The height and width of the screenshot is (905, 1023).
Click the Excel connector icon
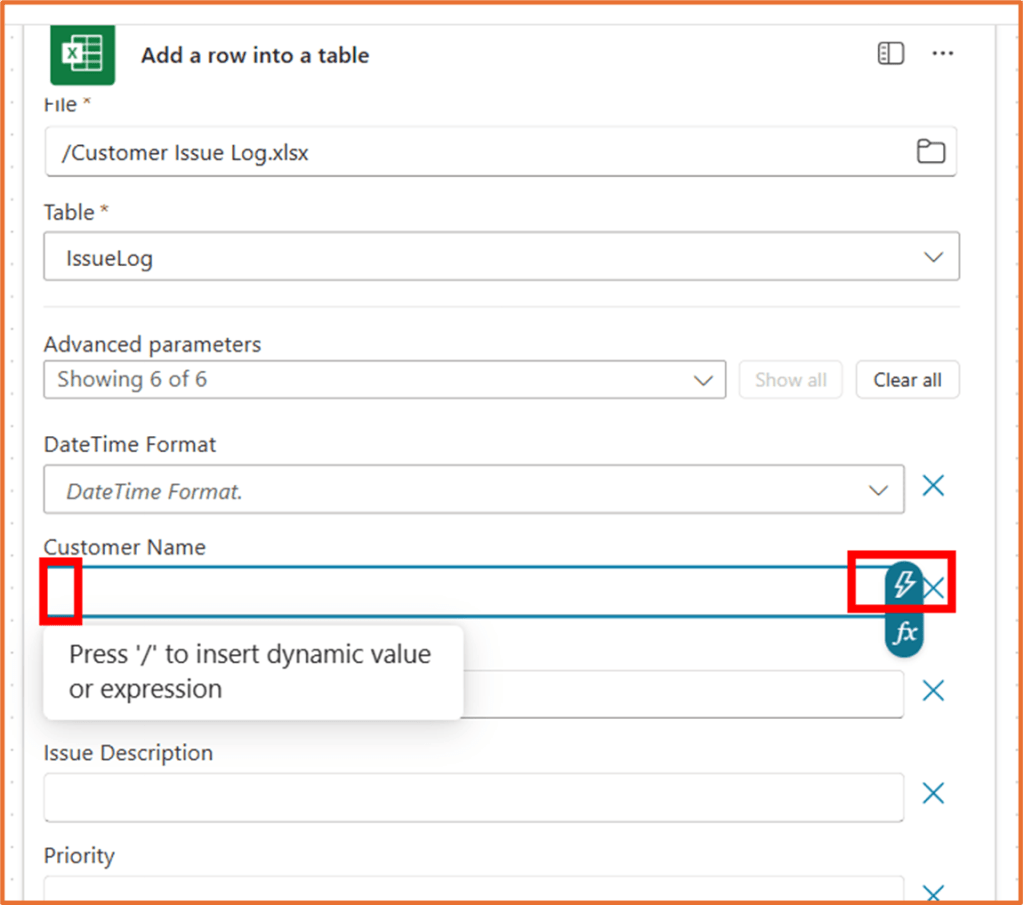[x=82, y=53]
